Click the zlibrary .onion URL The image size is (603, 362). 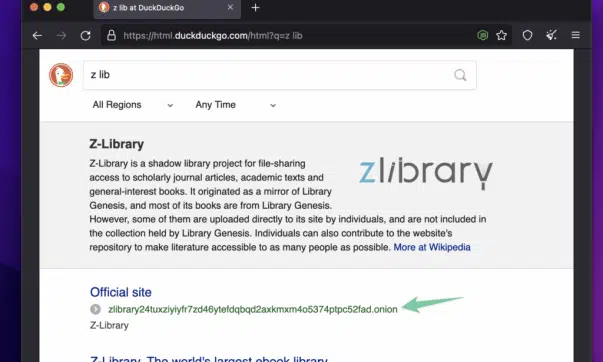point(253,309)
